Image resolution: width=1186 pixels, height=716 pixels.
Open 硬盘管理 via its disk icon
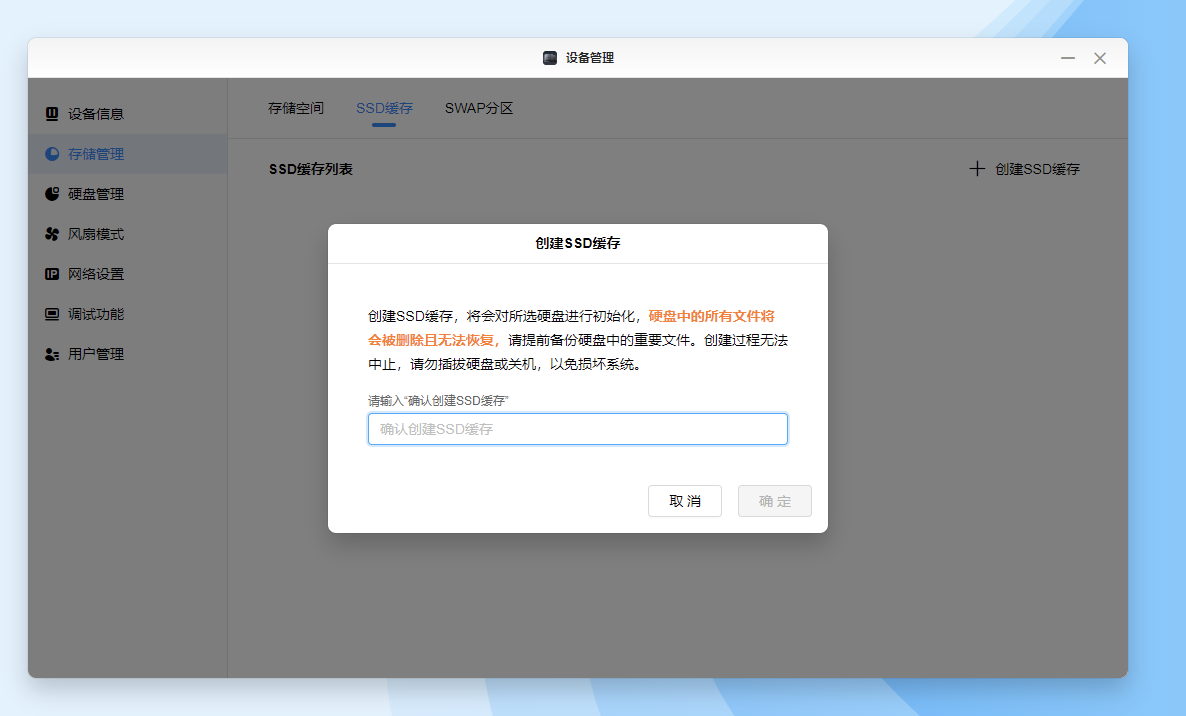click(52, 194)
